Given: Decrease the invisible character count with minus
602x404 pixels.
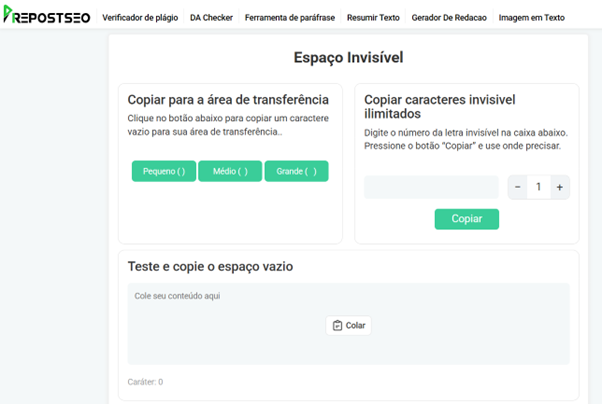Looking at the screenshot, I should [517, 187].
